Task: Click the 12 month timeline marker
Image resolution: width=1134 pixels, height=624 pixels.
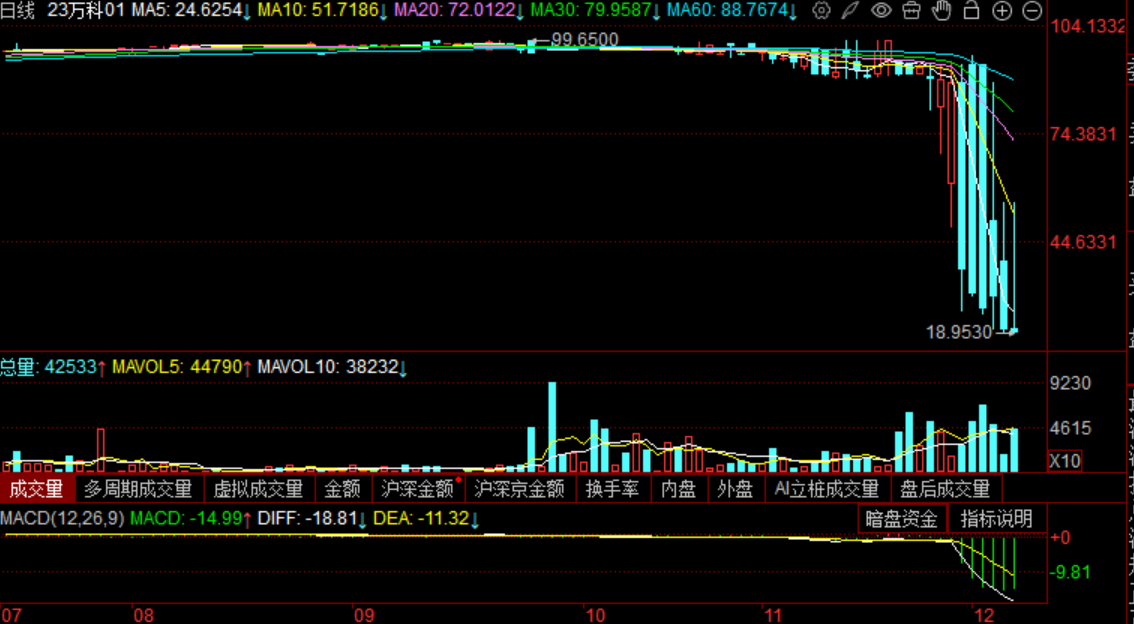Action: click(984, 615)
